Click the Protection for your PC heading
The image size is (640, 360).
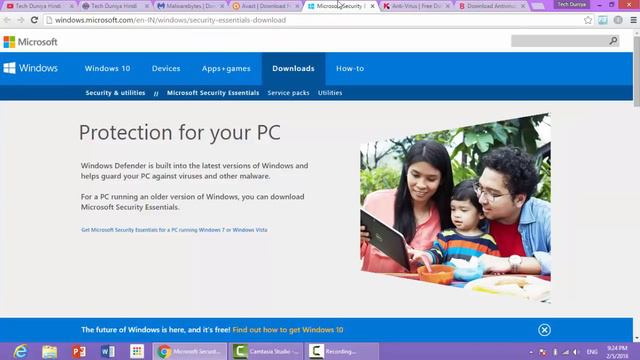[x=180, y=133]
